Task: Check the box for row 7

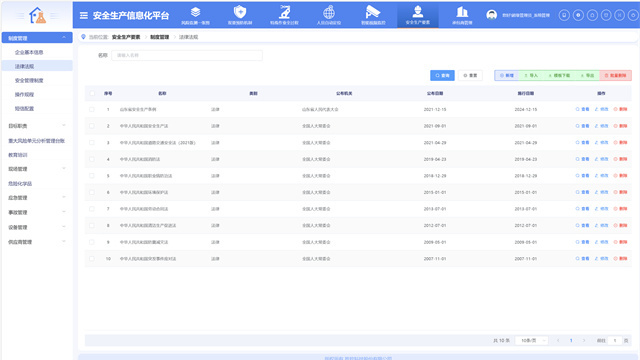Action: click(x=92, y=209)
